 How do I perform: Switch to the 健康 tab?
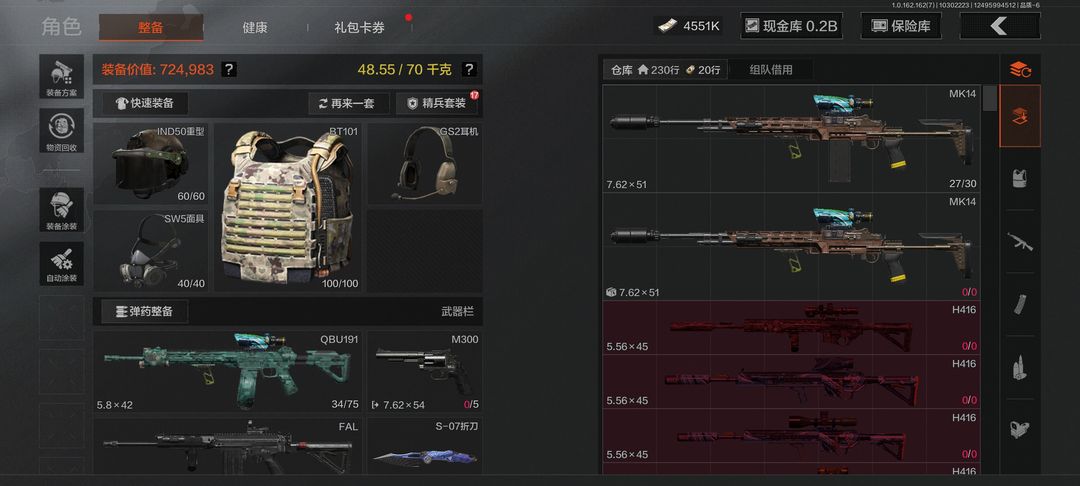(255, 28)
